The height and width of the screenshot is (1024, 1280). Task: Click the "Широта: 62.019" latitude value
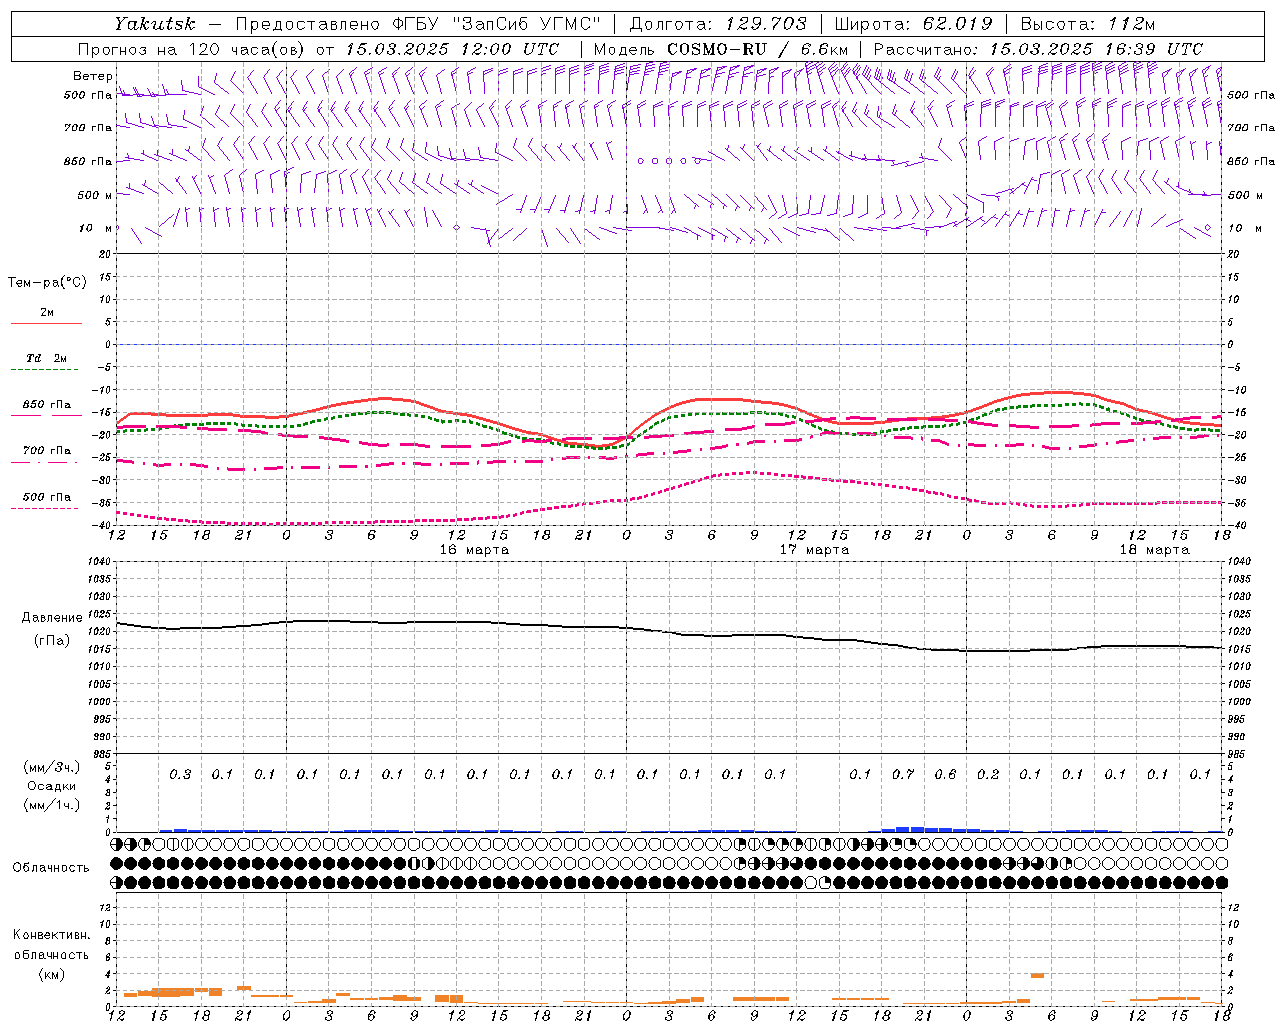click(913, 24)
